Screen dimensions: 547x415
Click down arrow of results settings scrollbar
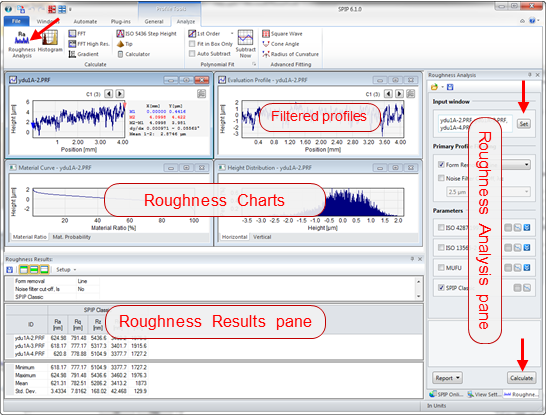[x=418, y=296]
